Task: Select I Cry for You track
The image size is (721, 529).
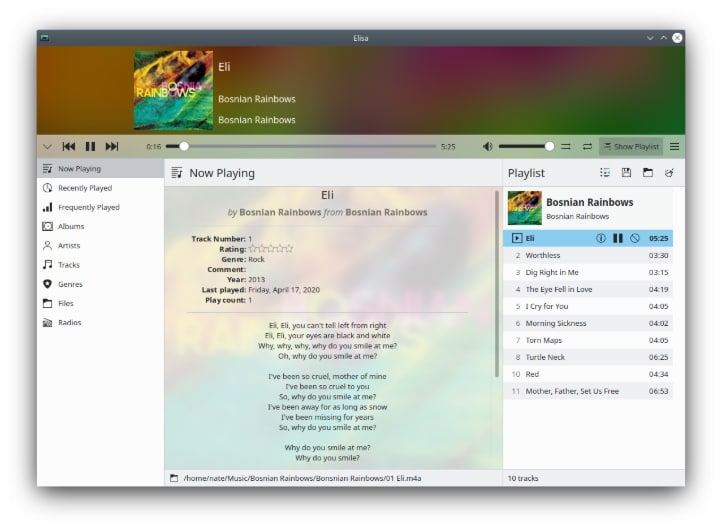Action: 588,306
